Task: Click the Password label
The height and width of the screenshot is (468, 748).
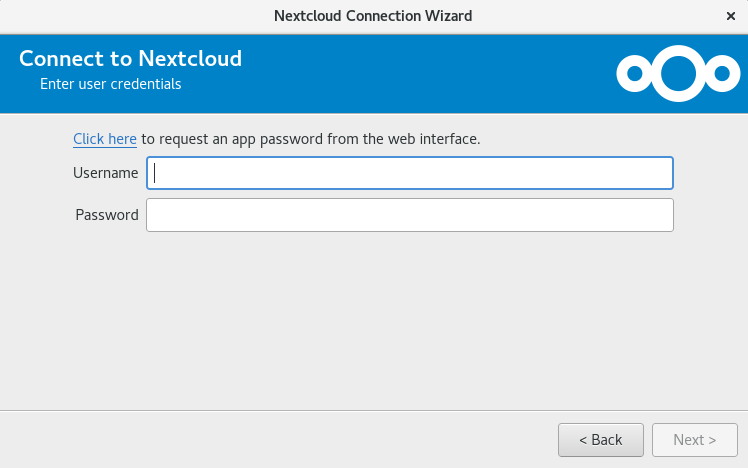Action: [107, 215]
